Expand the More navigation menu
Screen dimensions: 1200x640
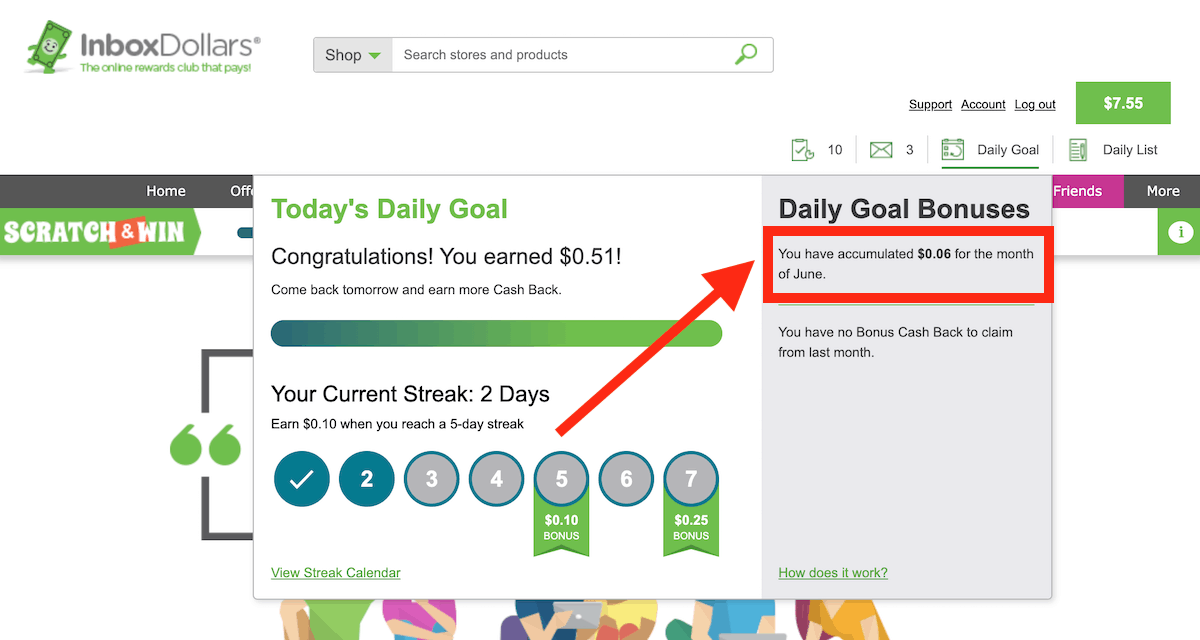click(x=1162, y=190)
